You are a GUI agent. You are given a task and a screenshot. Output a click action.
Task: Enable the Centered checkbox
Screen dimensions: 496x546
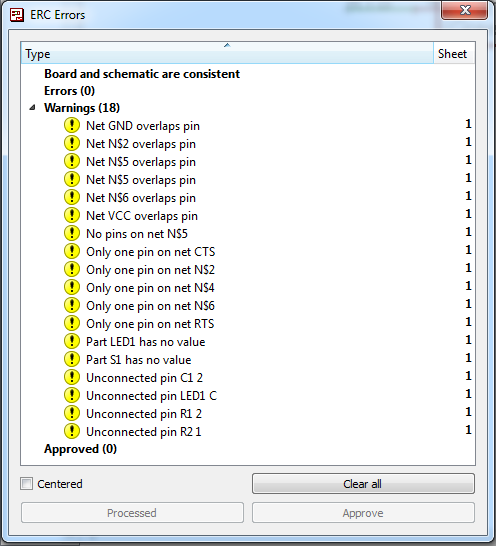tap(26, 484)
